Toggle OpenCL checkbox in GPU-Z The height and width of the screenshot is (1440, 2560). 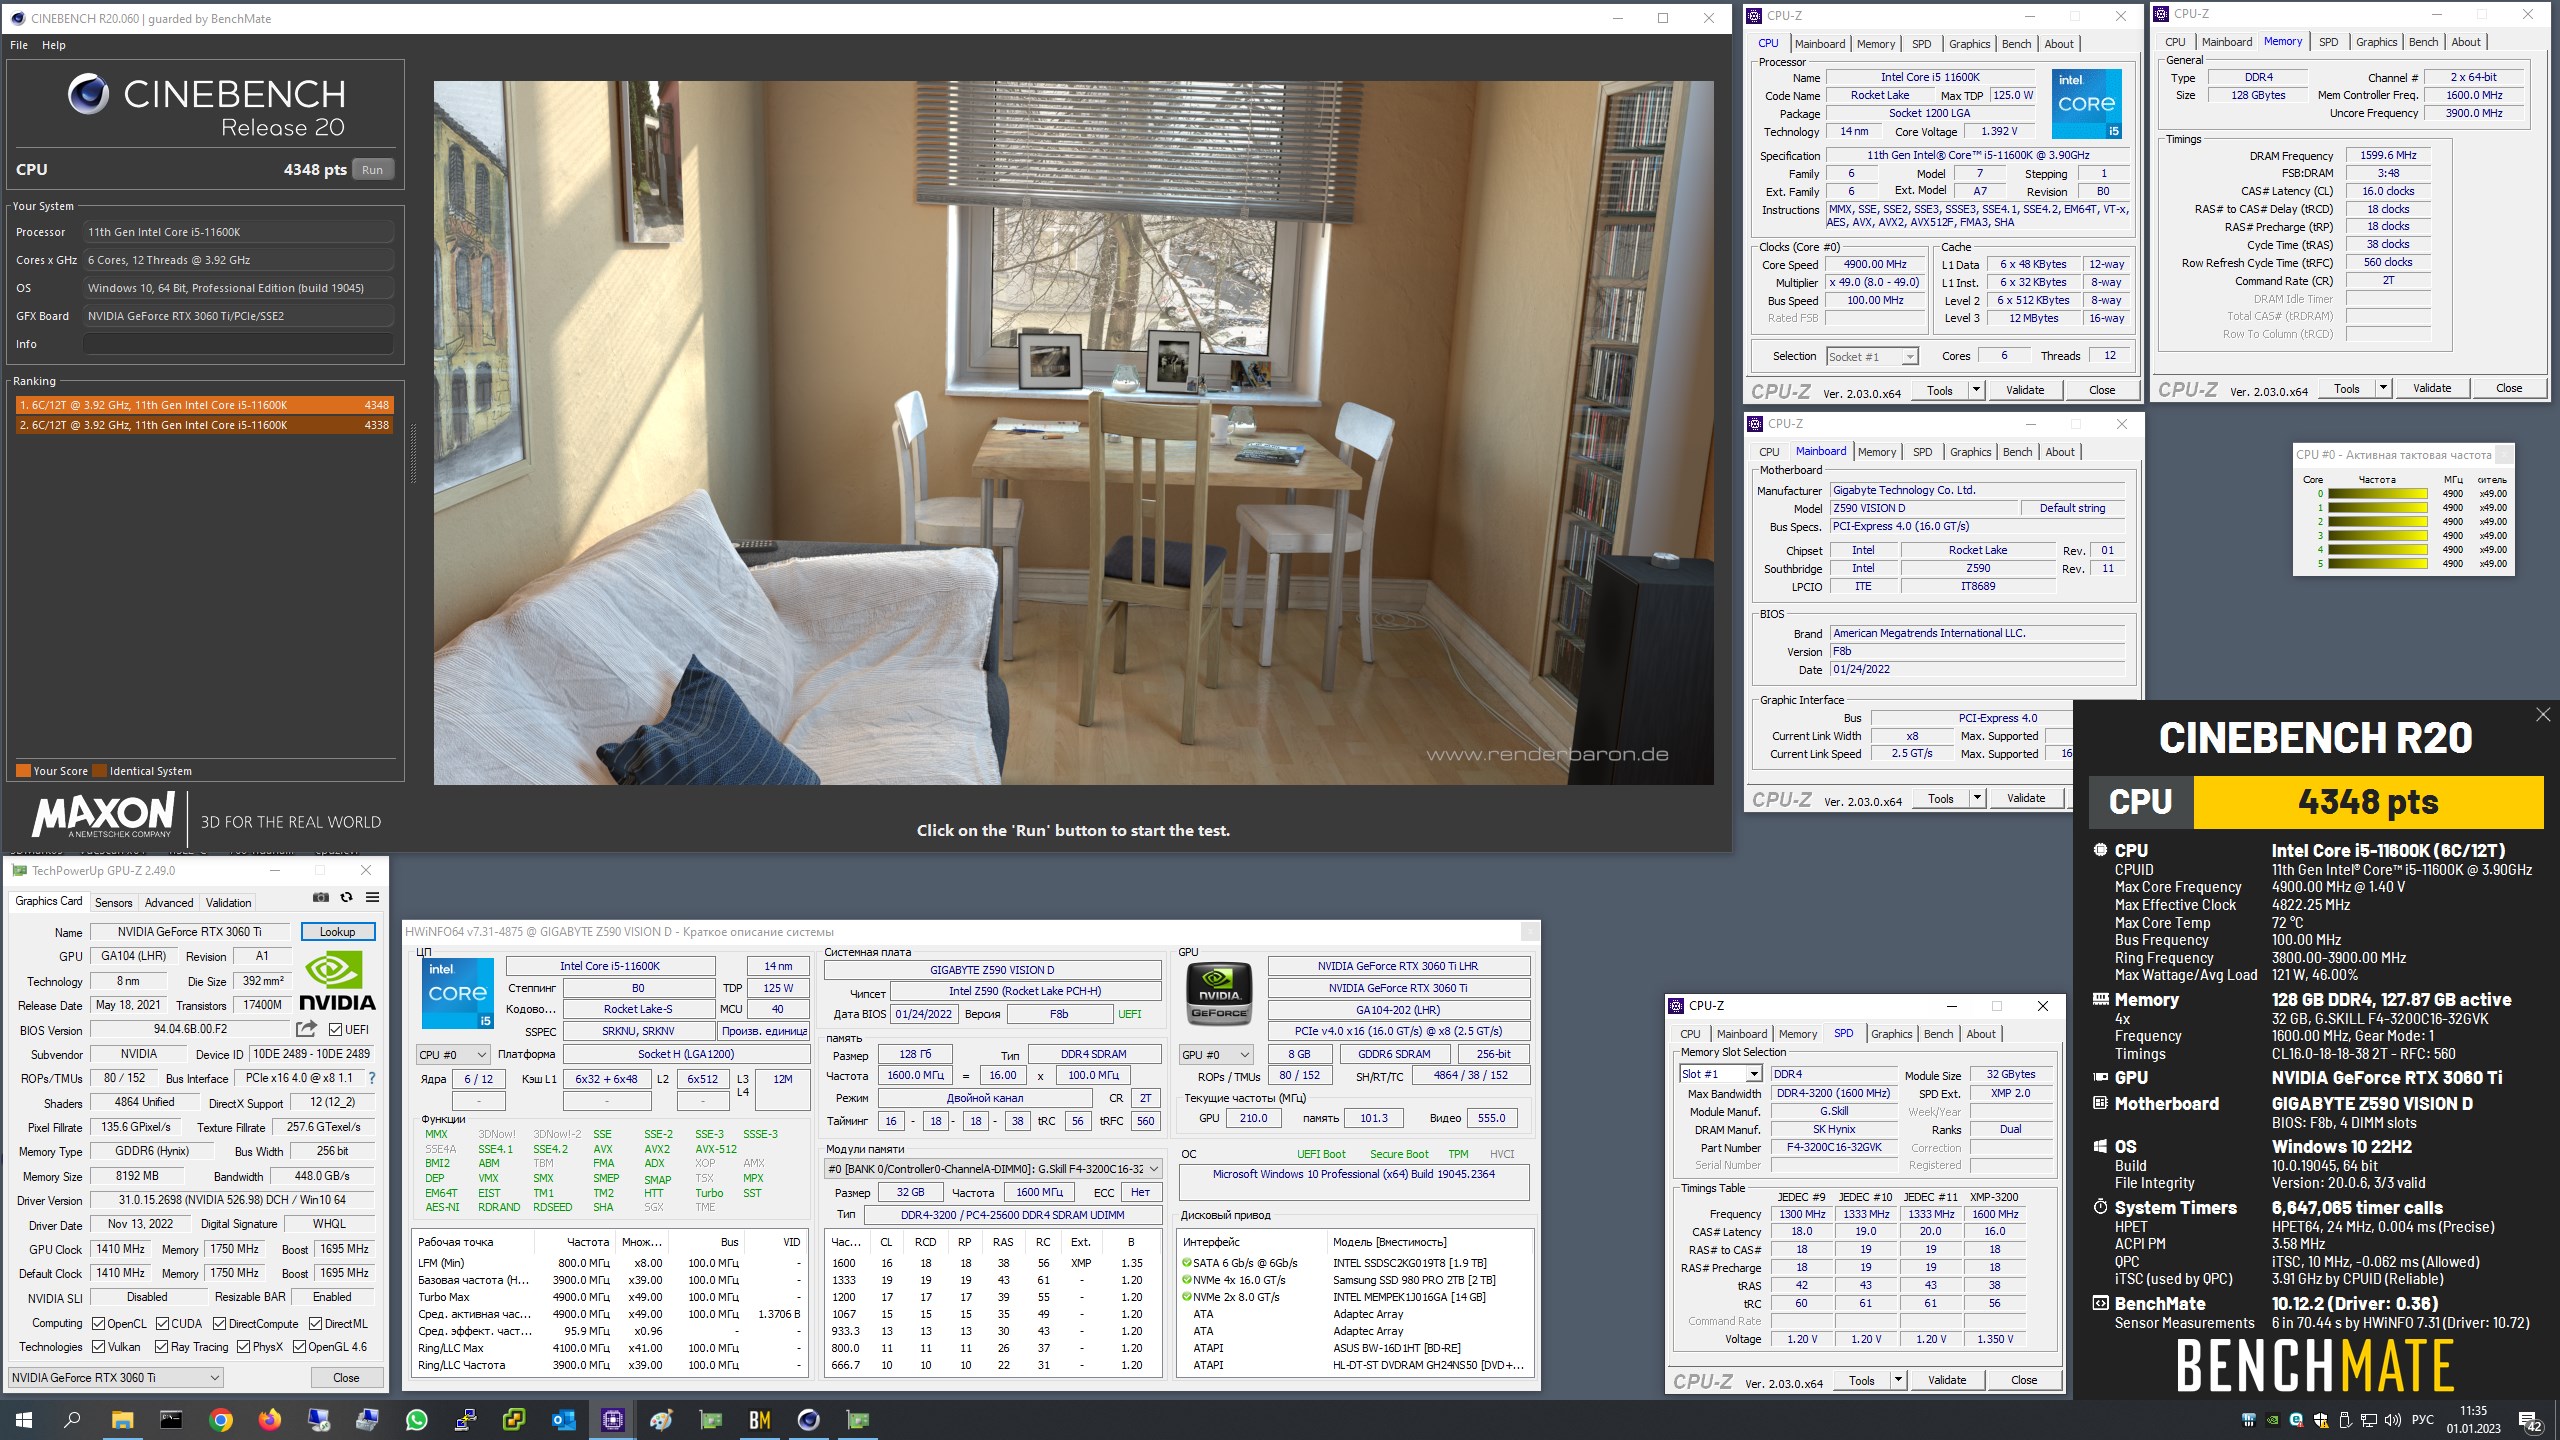pos(98,1323)
